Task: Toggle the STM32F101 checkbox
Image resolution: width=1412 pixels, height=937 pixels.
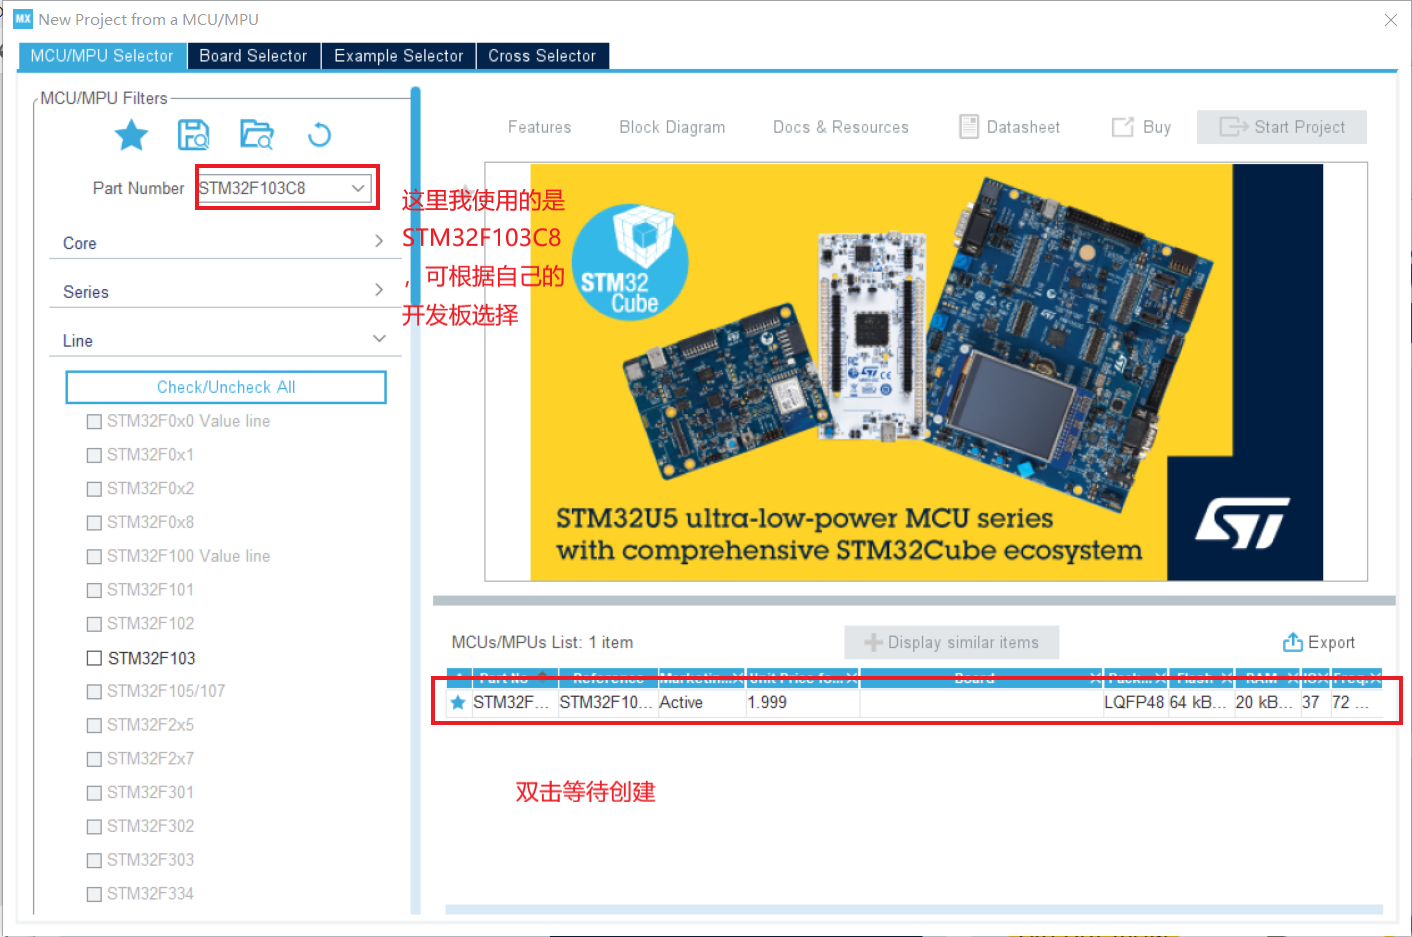Action: click(x=94, y=590)
